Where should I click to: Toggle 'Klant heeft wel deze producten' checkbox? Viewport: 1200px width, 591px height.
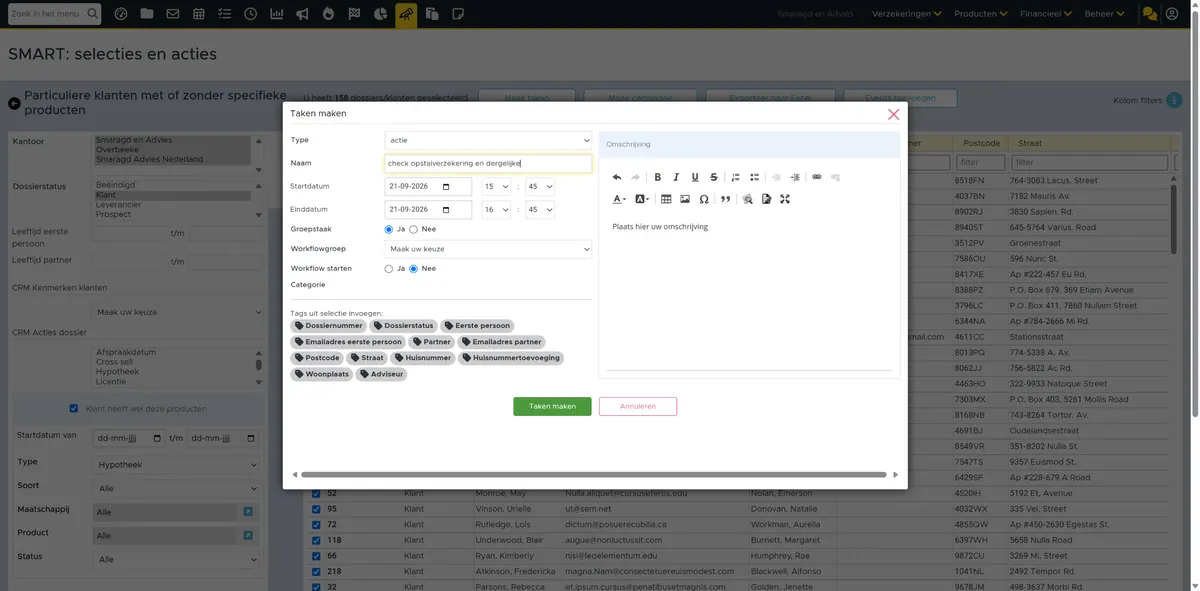point(74,408)
